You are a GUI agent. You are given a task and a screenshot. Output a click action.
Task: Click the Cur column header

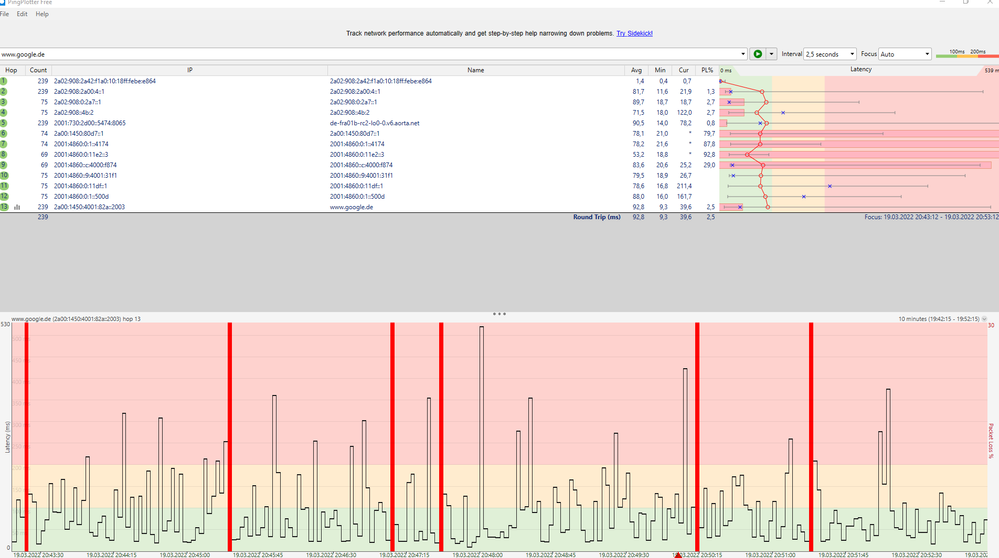pos(684,70)
